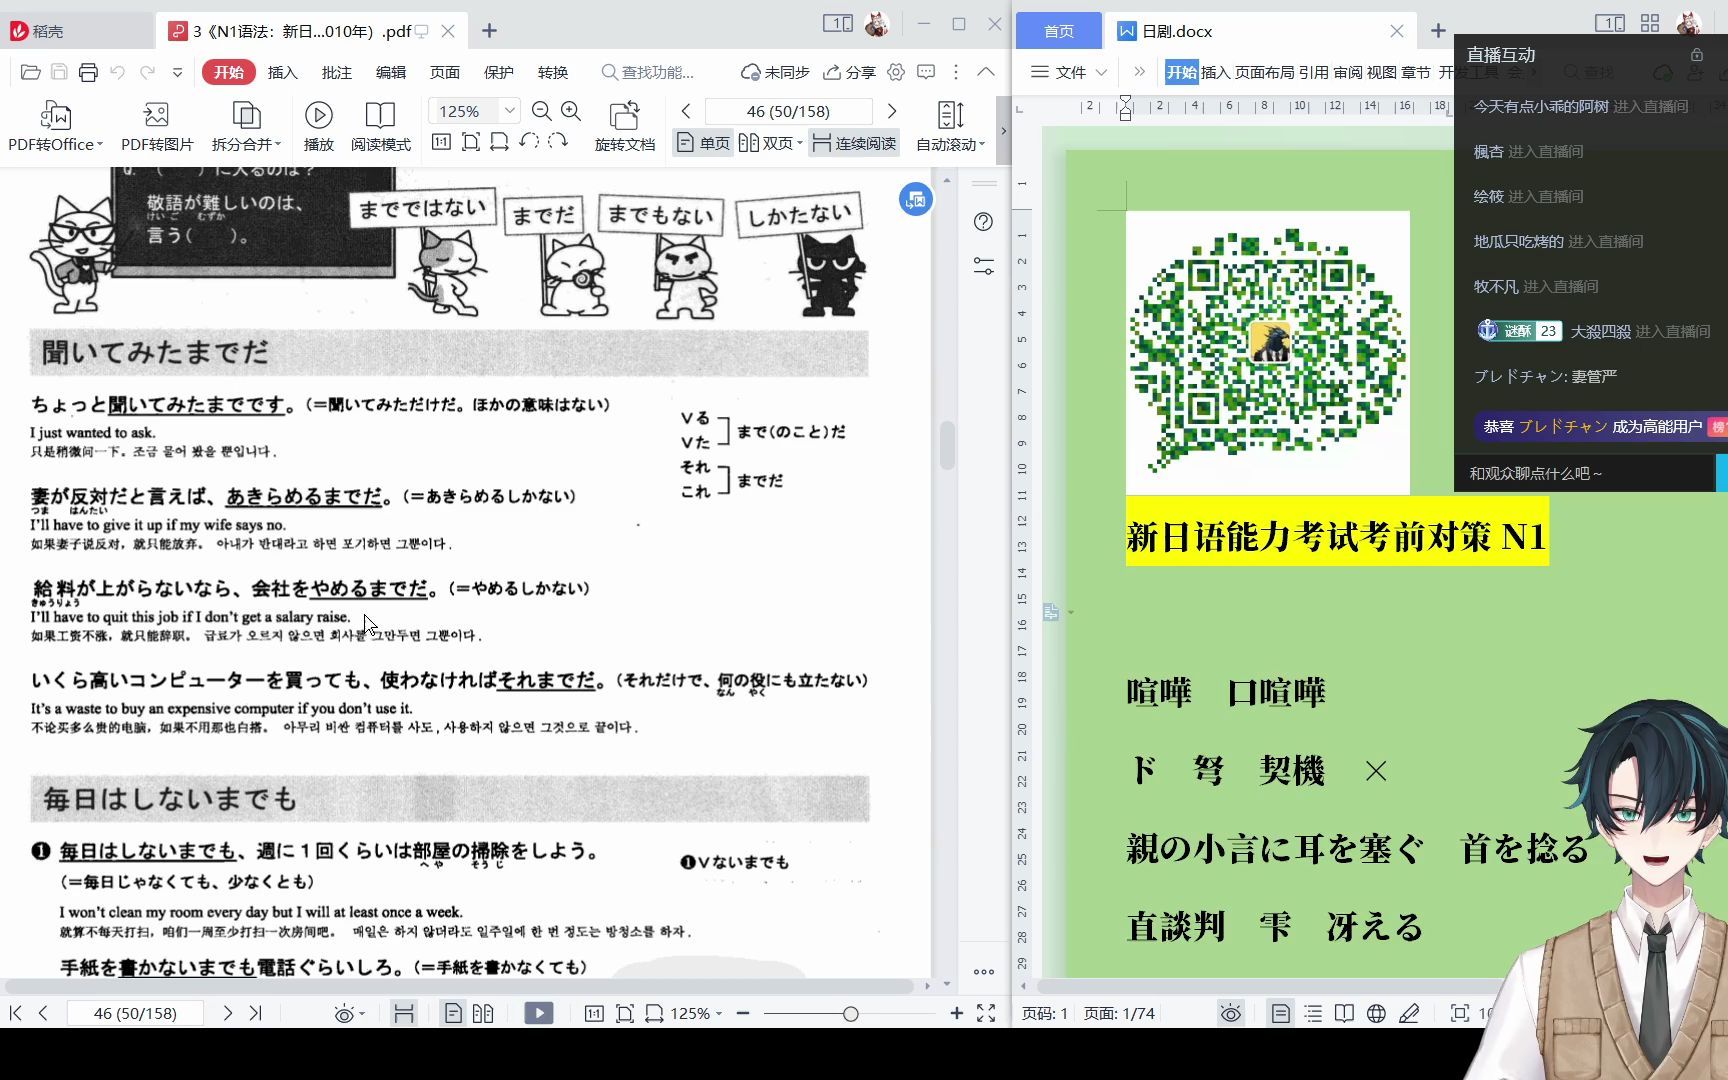Screen dimensions: 1728x1080
Task: Open the 插入 tab in PDF ribbon
Action: (283, 72)
